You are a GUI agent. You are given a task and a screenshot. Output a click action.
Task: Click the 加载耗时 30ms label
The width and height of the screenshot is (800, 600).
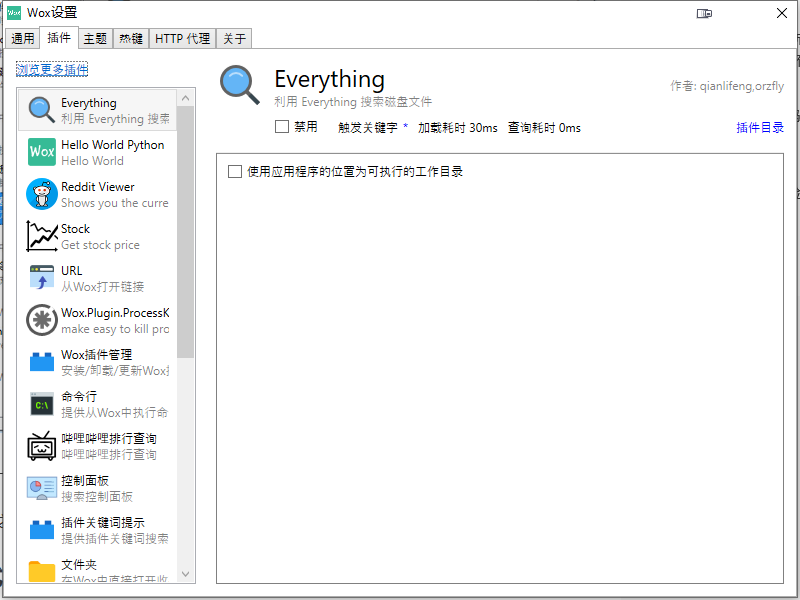(458, 128)
